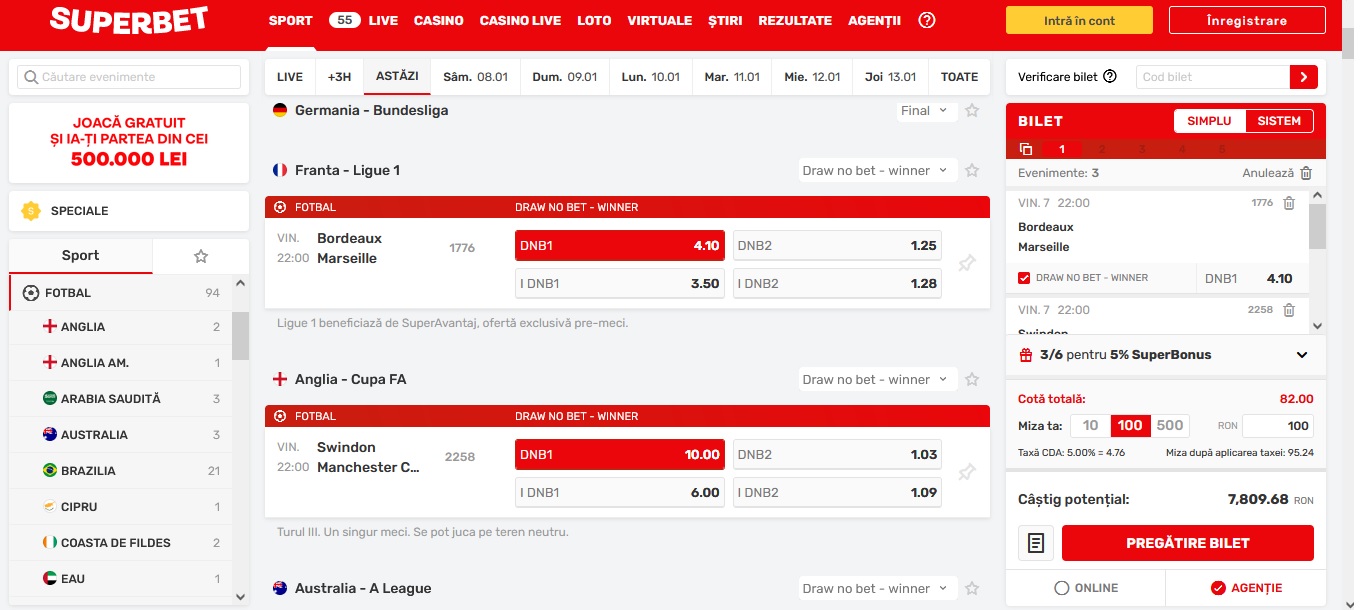1360x610 pixels.
Task: Expand Coasta de Fildes in sidebar
Action: tap(120, 543)
